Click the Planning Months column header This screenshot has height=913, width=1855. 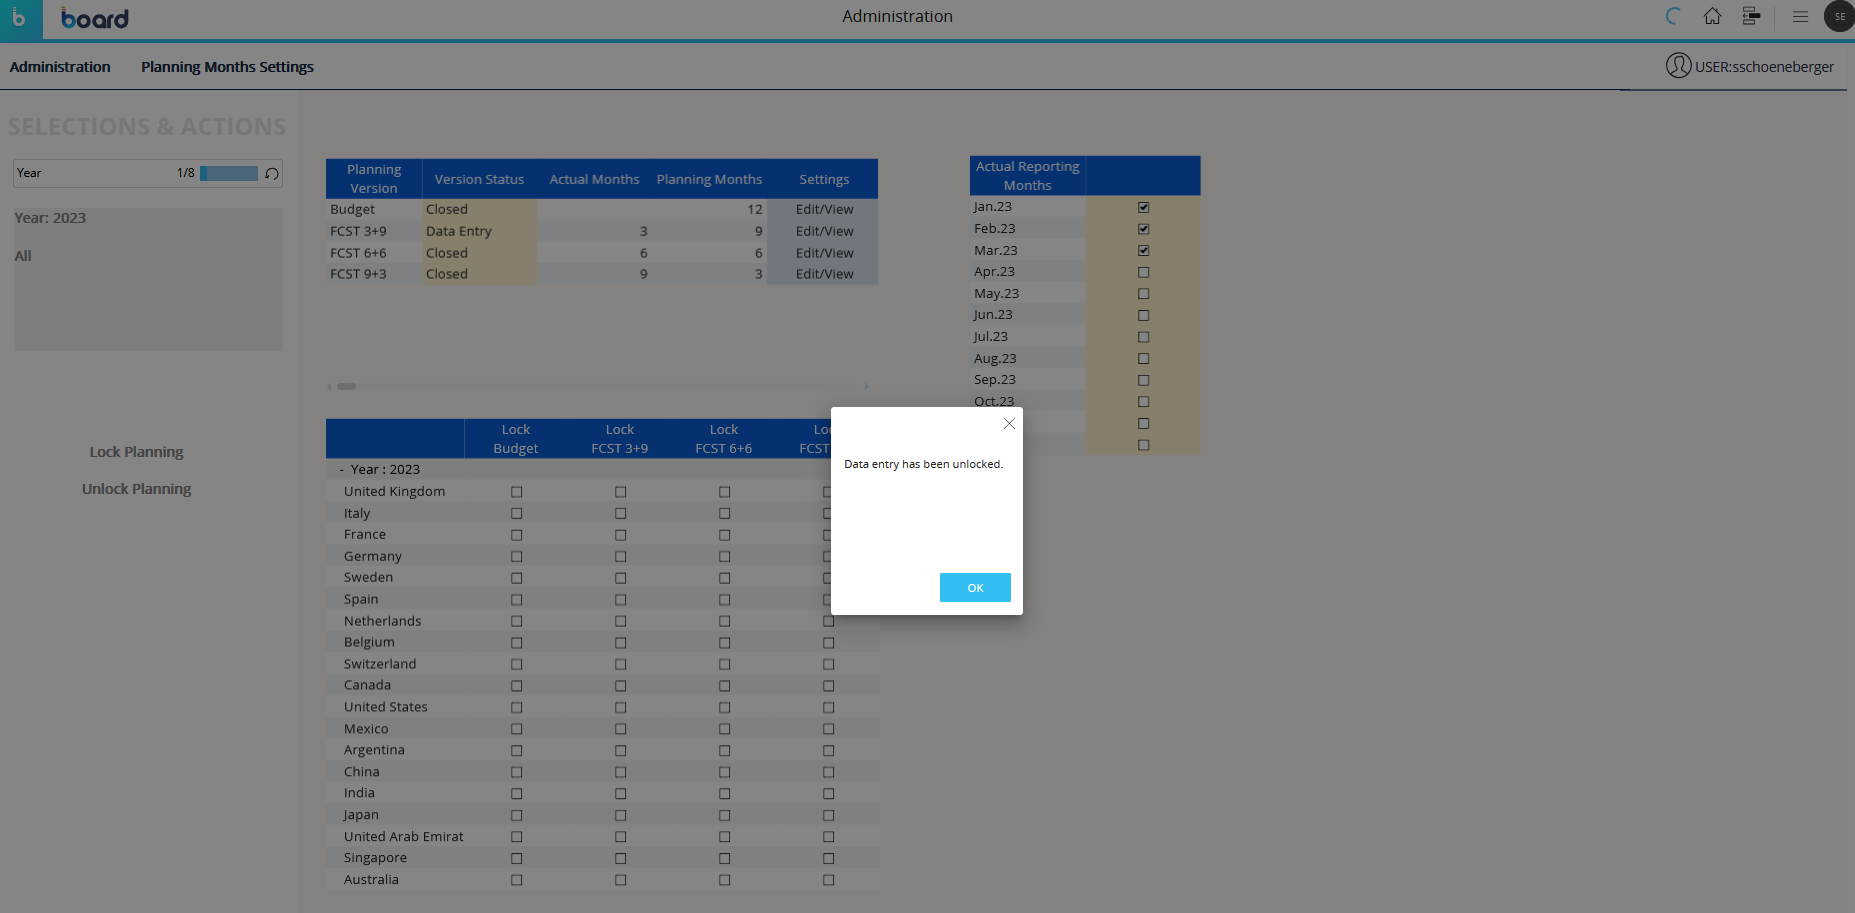click(x=709, y=179)
